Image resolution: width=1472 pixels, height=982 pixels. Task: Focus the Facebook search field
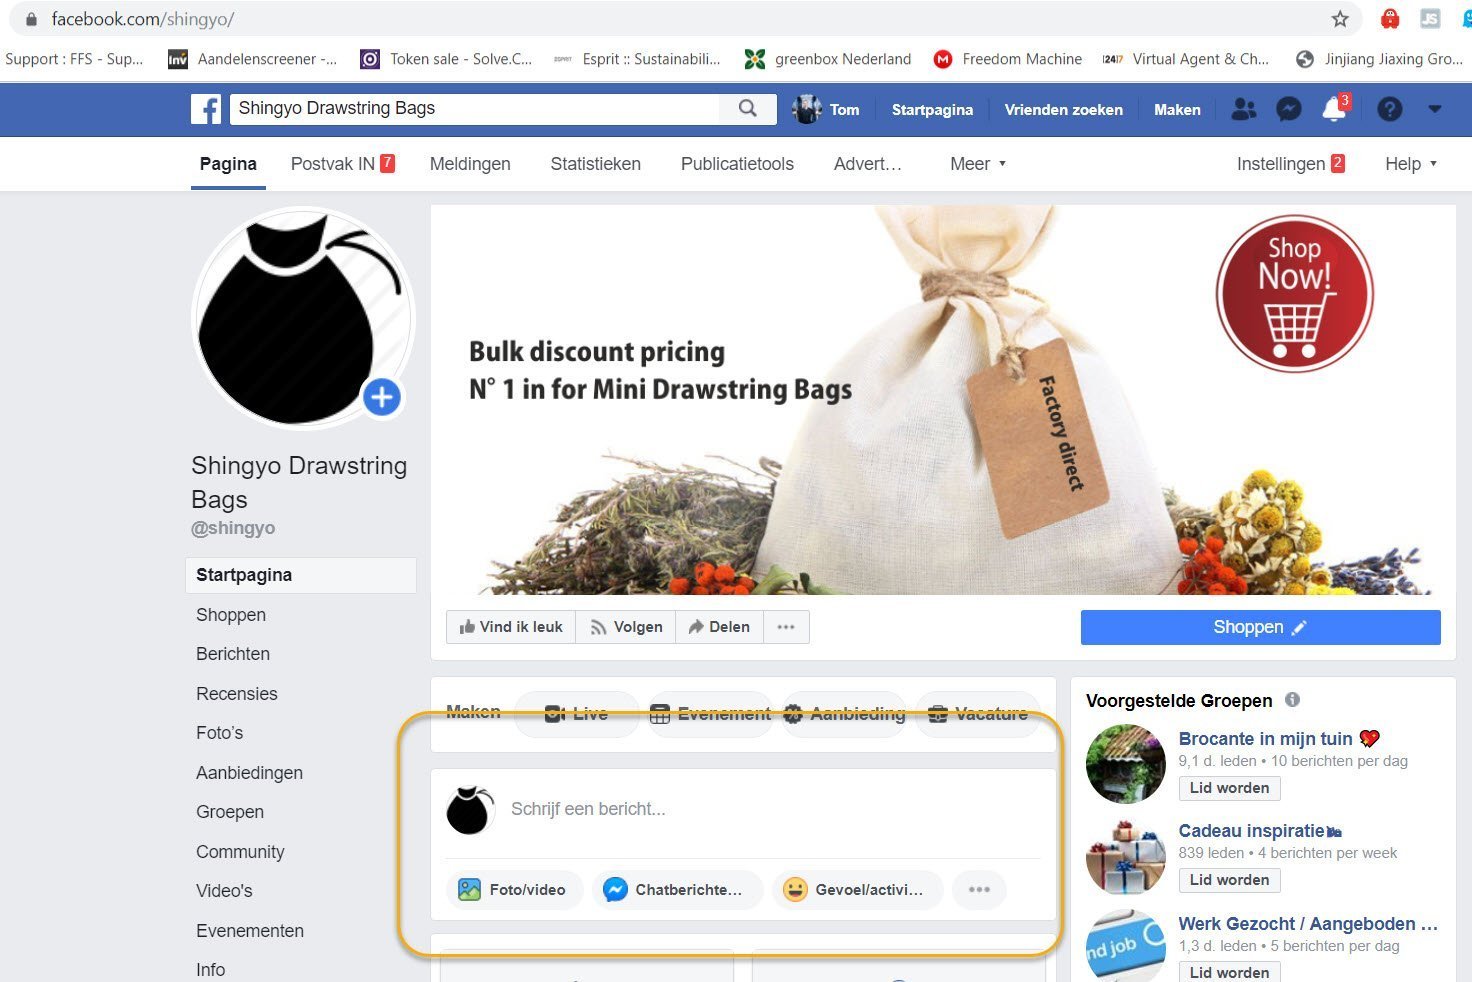click(474, 109)
